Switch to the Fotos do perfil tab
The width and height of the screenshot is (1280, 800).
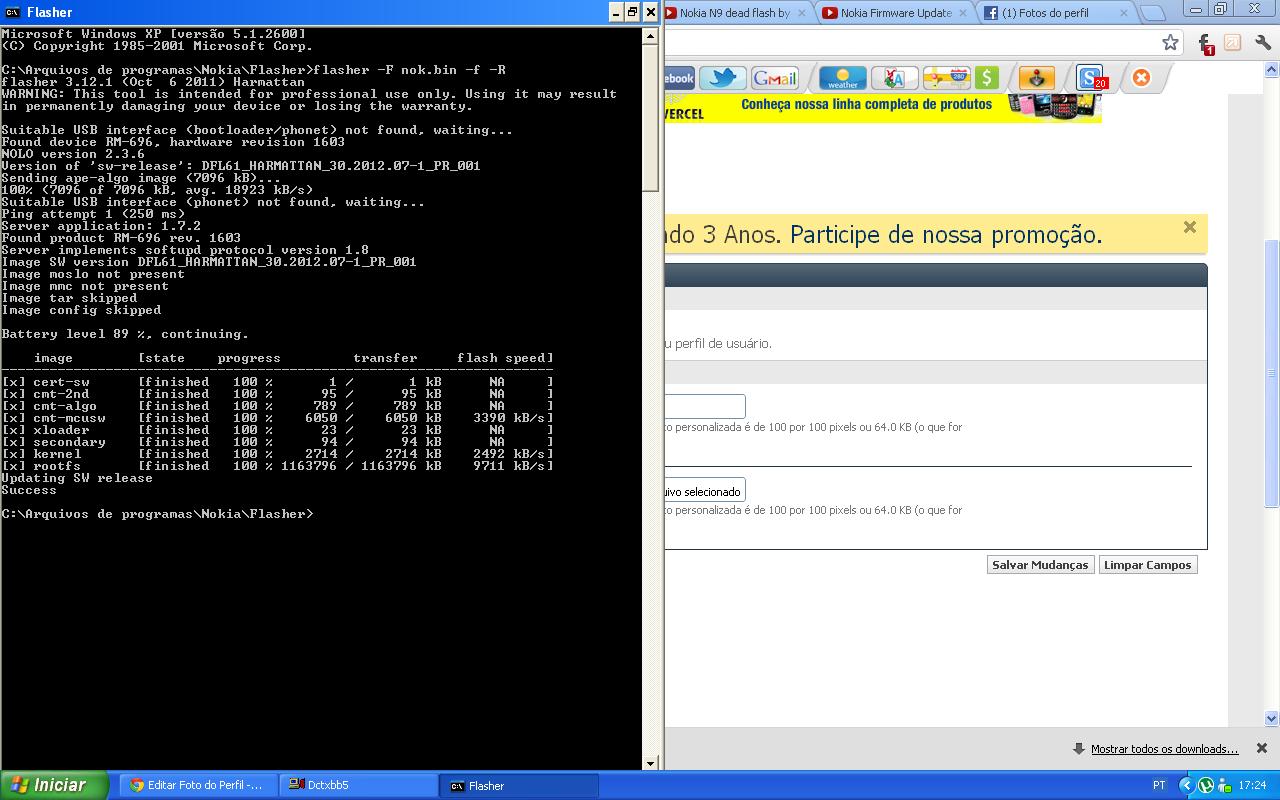coord(1053,13)
